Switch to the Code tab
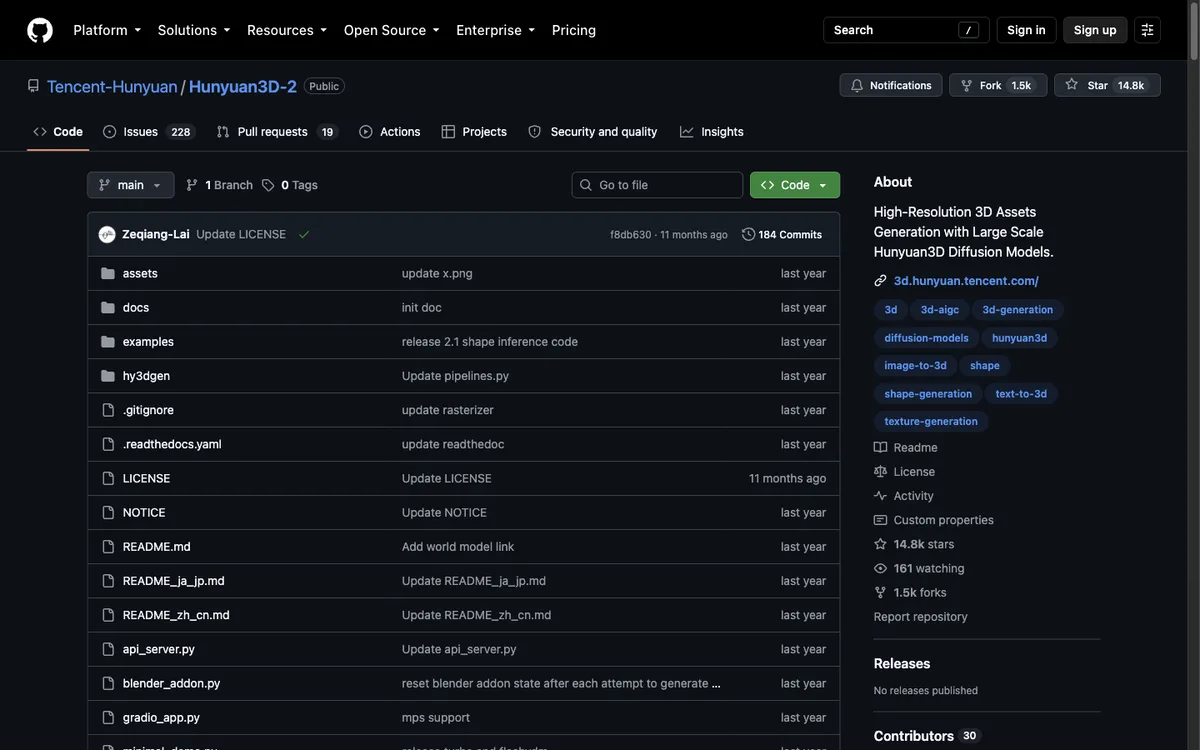 (58, 132)
